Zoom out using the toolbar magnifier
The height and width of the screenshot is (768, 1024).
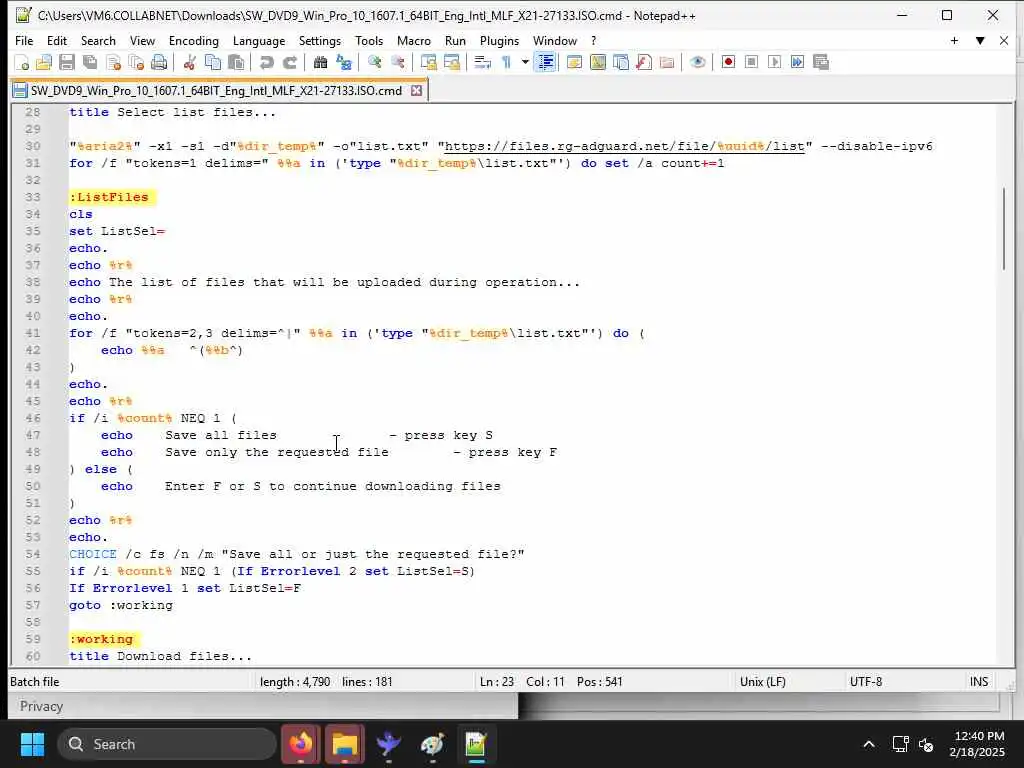coord(398,63)
